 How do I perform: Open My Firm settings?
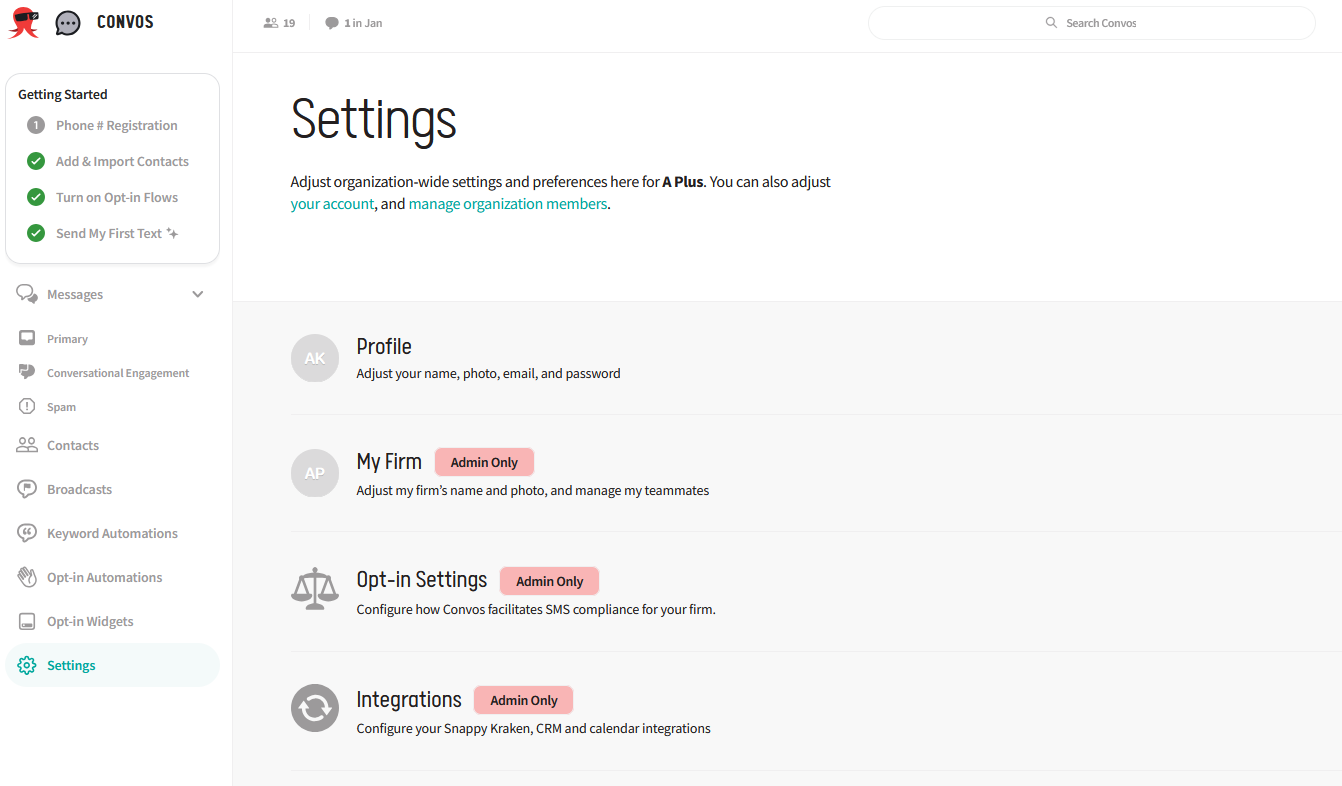389,462
